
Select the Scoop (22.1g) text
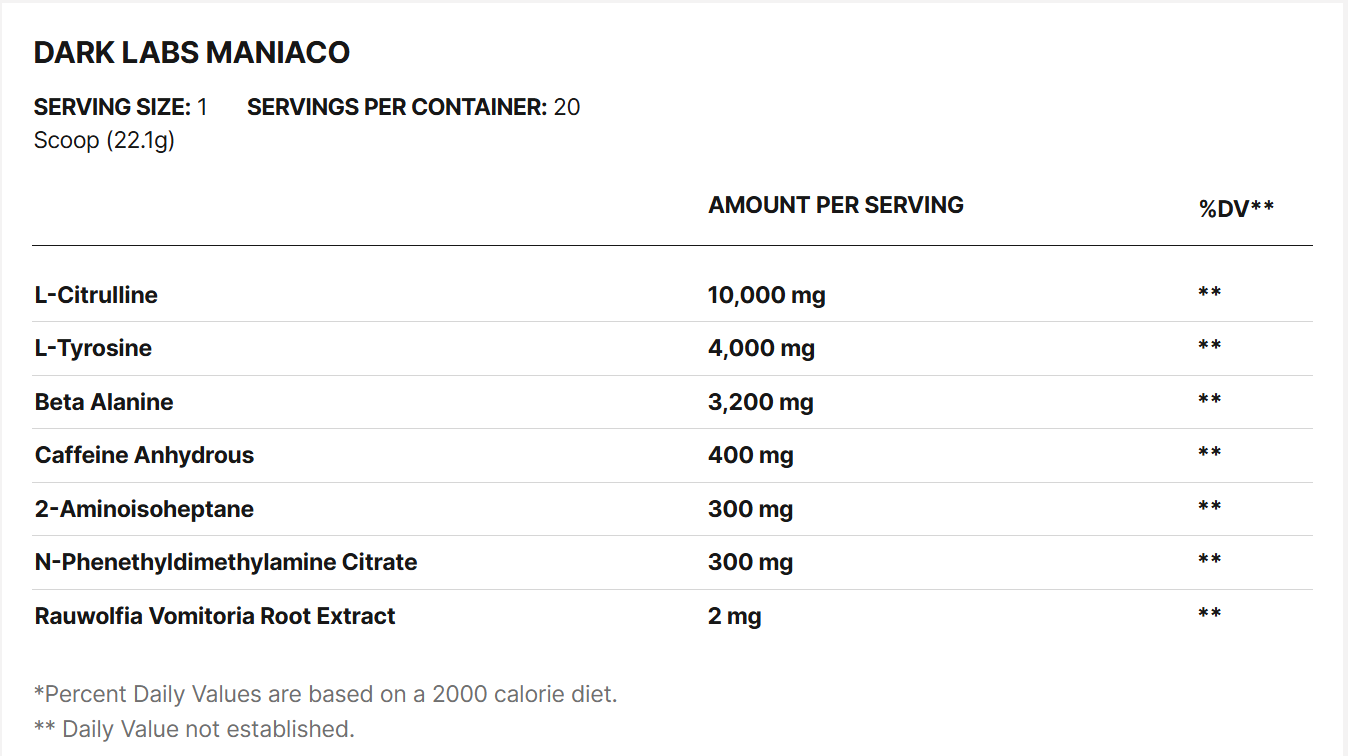click(x=104, y=140)
